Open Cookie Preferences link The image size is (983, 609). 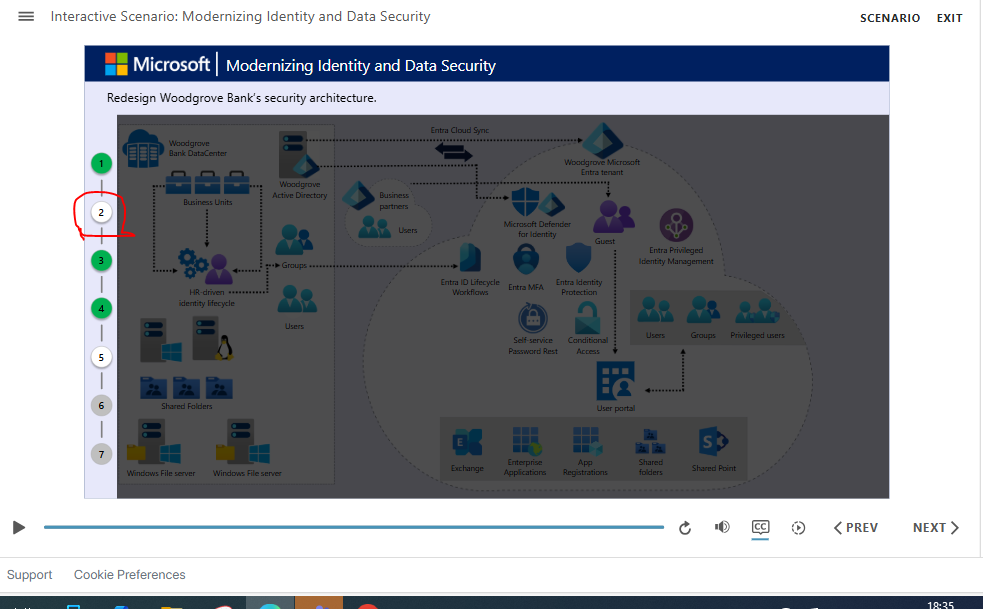pyautogui.click(x=130, y=575)
